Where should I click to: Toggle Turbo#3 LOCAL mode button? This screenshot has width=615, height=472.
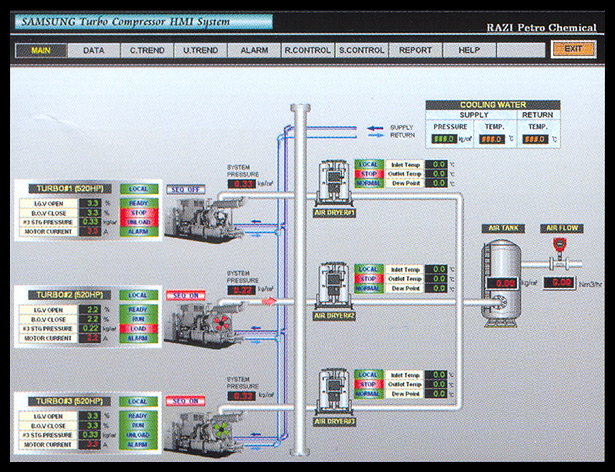pyautogui.click(x=138, y=401)
